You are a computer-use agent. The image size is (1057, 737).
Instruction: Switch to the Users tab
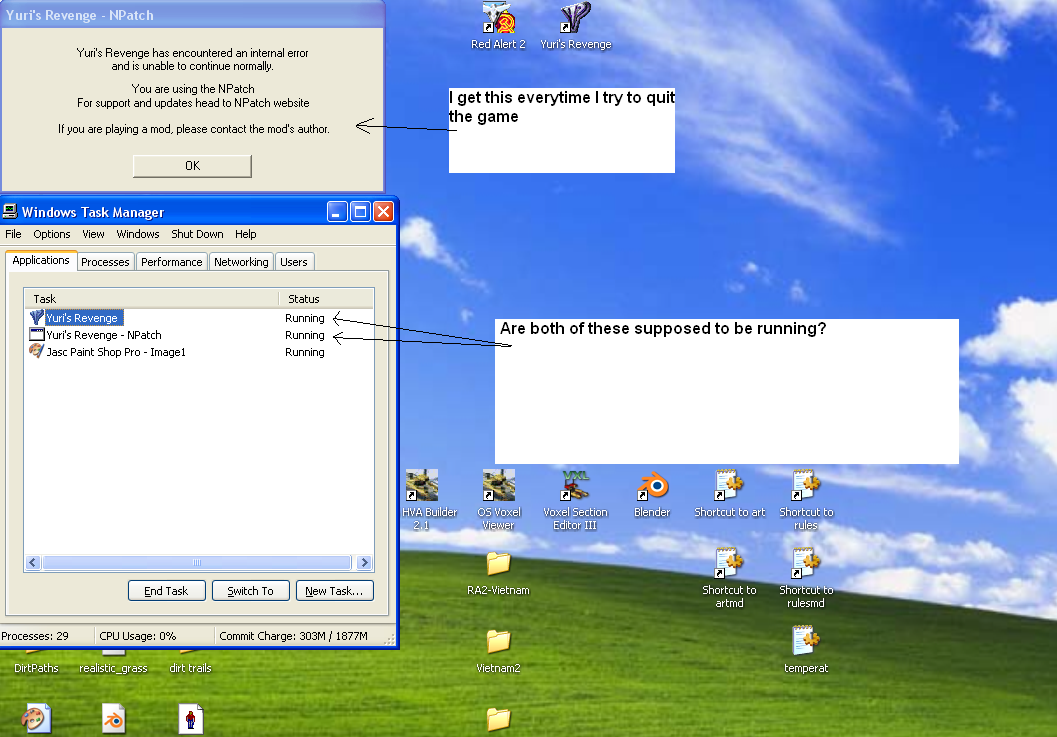click(294, 262)
